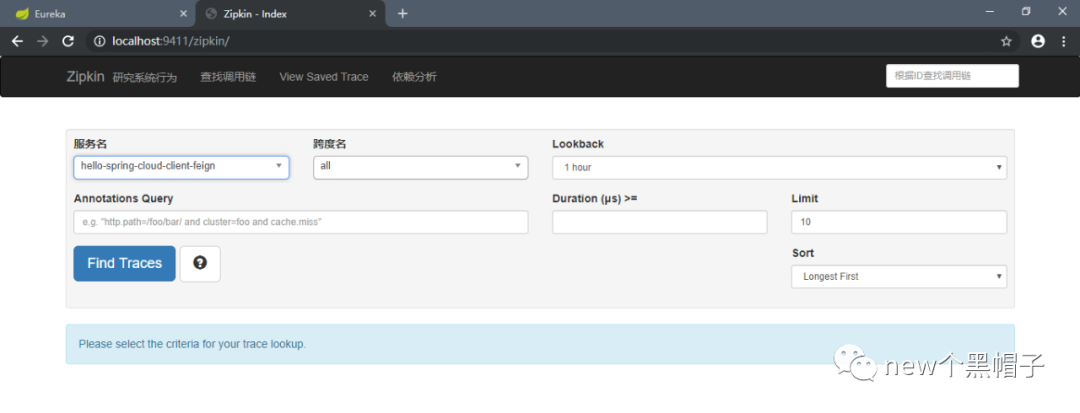This screenshot has width=1080, height=413.
Task: Focus the Duration (μs) >= field
Action: [x=660, y=222]
